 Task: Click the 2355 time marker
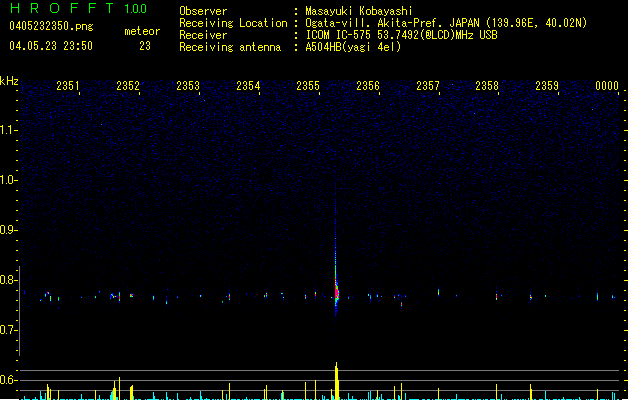coord(308,85)
